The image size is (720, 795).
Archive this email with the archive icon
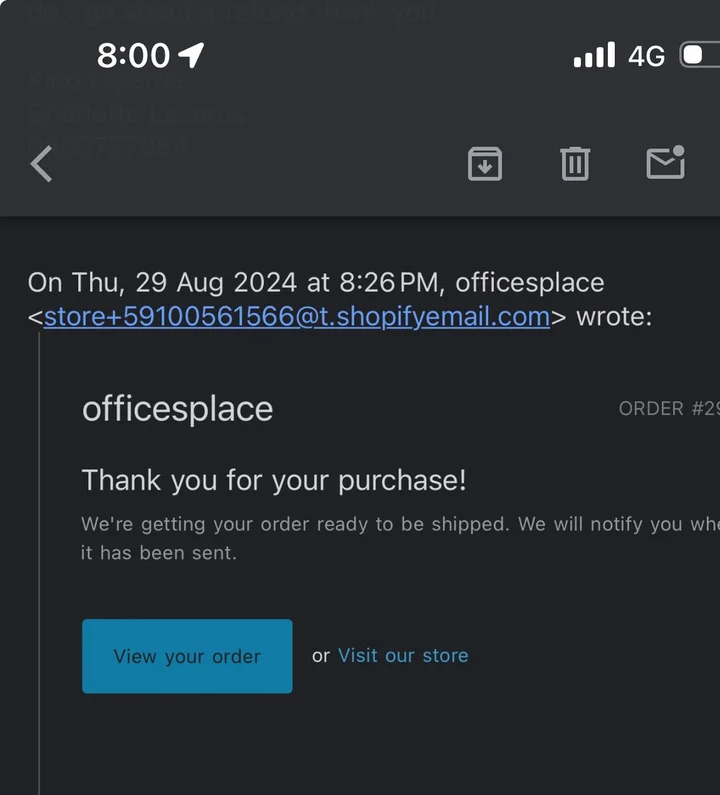click(485, 164)
